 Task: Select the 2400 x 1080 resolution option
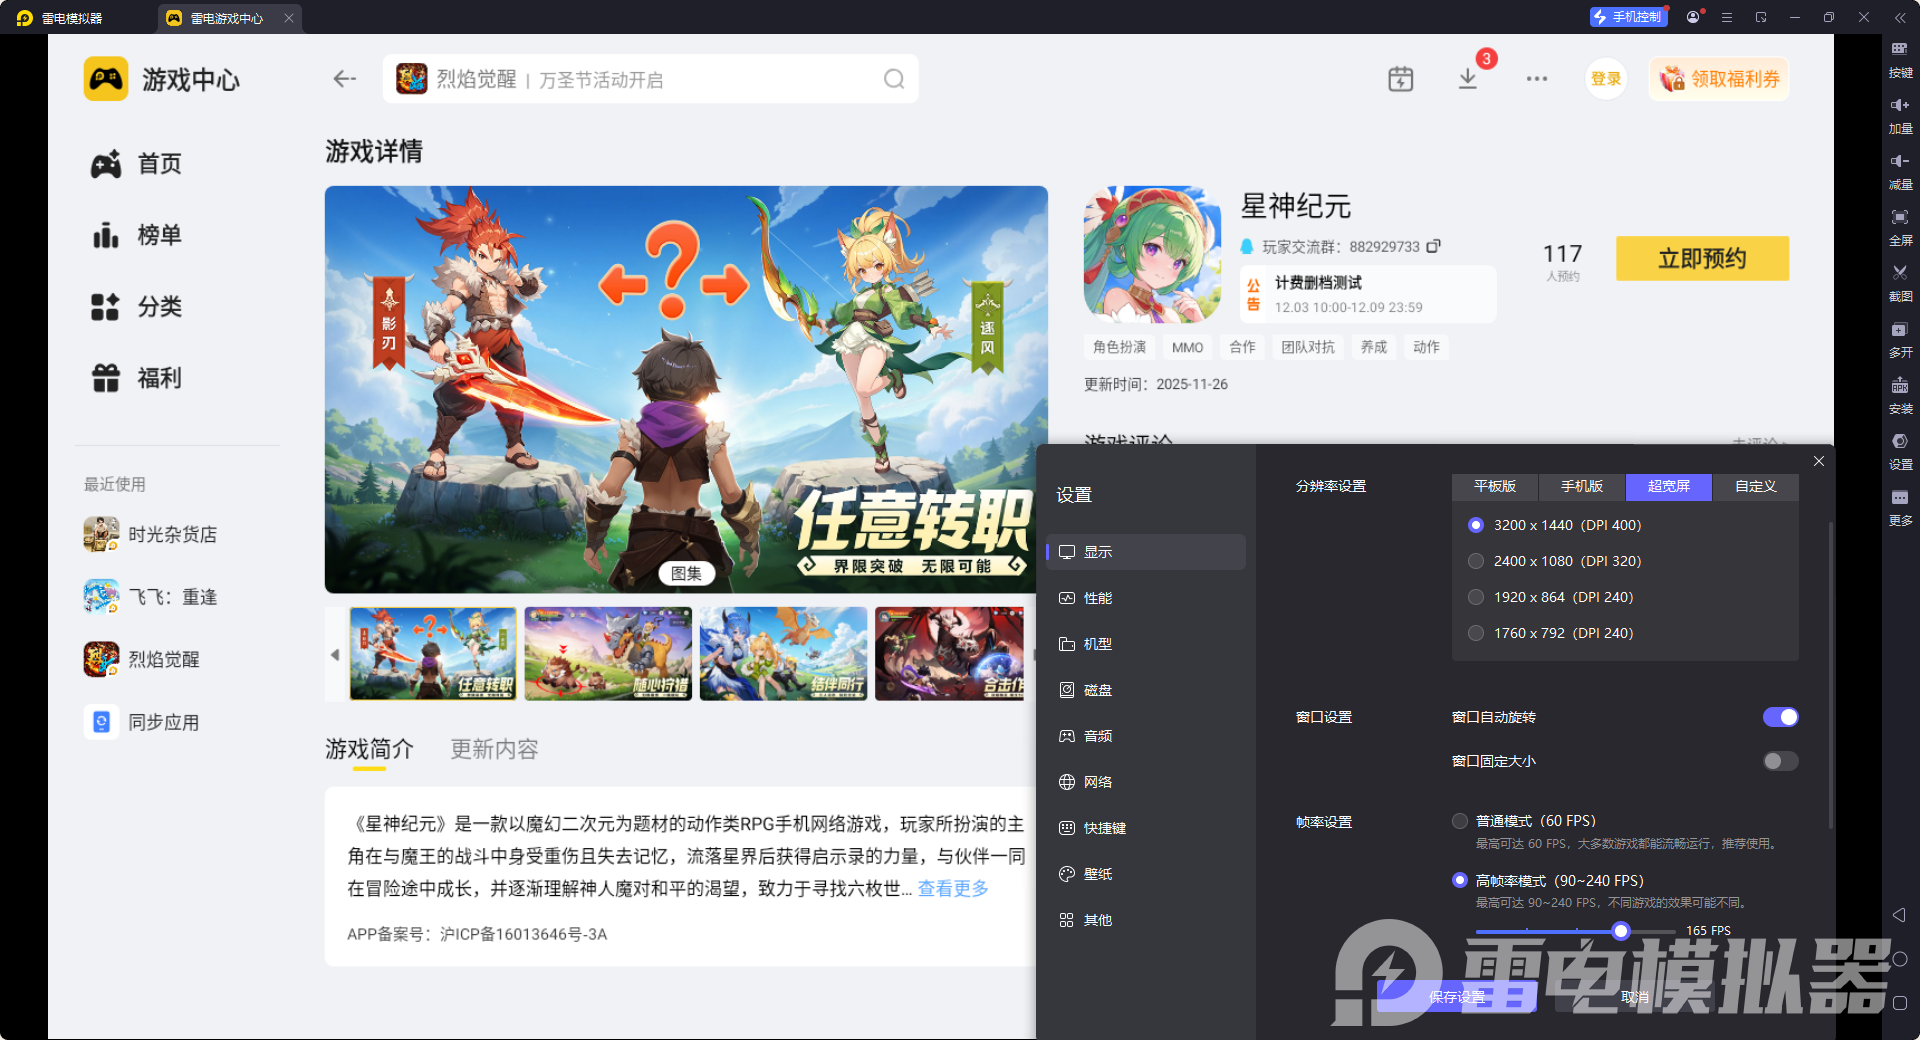(1476, 561)
